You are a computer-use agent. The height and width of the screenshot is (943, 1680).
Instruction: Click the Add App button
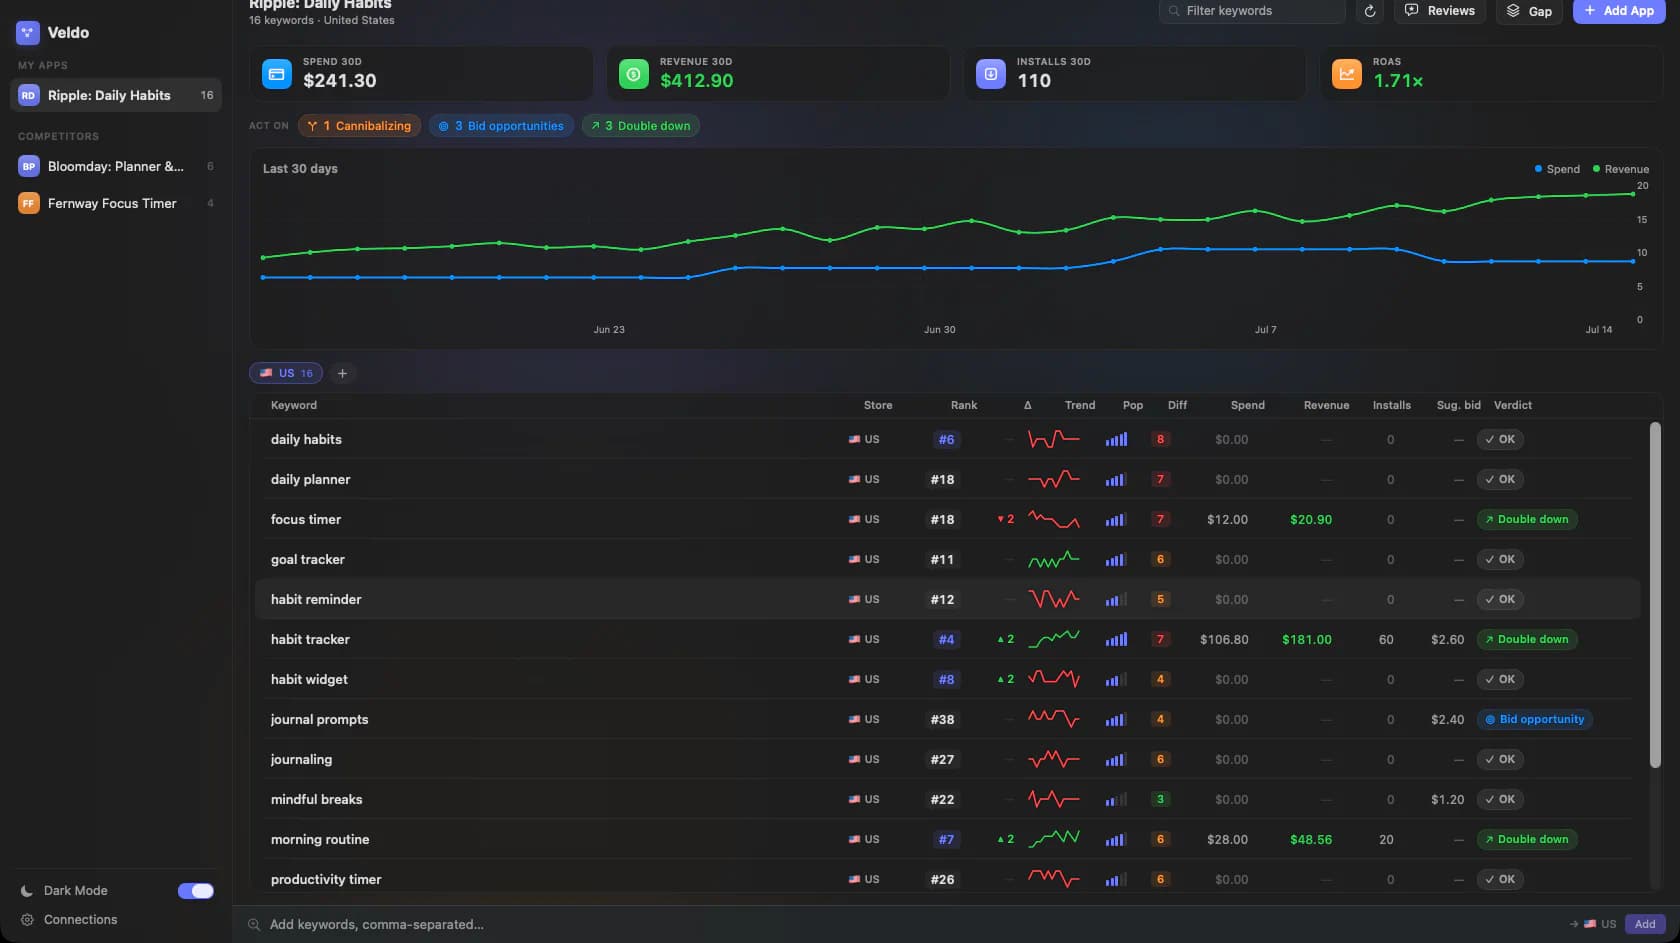coord(1619,11)
